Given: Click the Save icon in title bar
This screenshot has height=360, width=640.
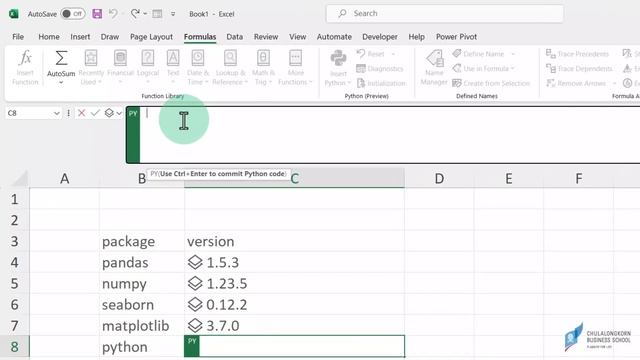Looking at the screenshot, I should [x=97, y=14].
